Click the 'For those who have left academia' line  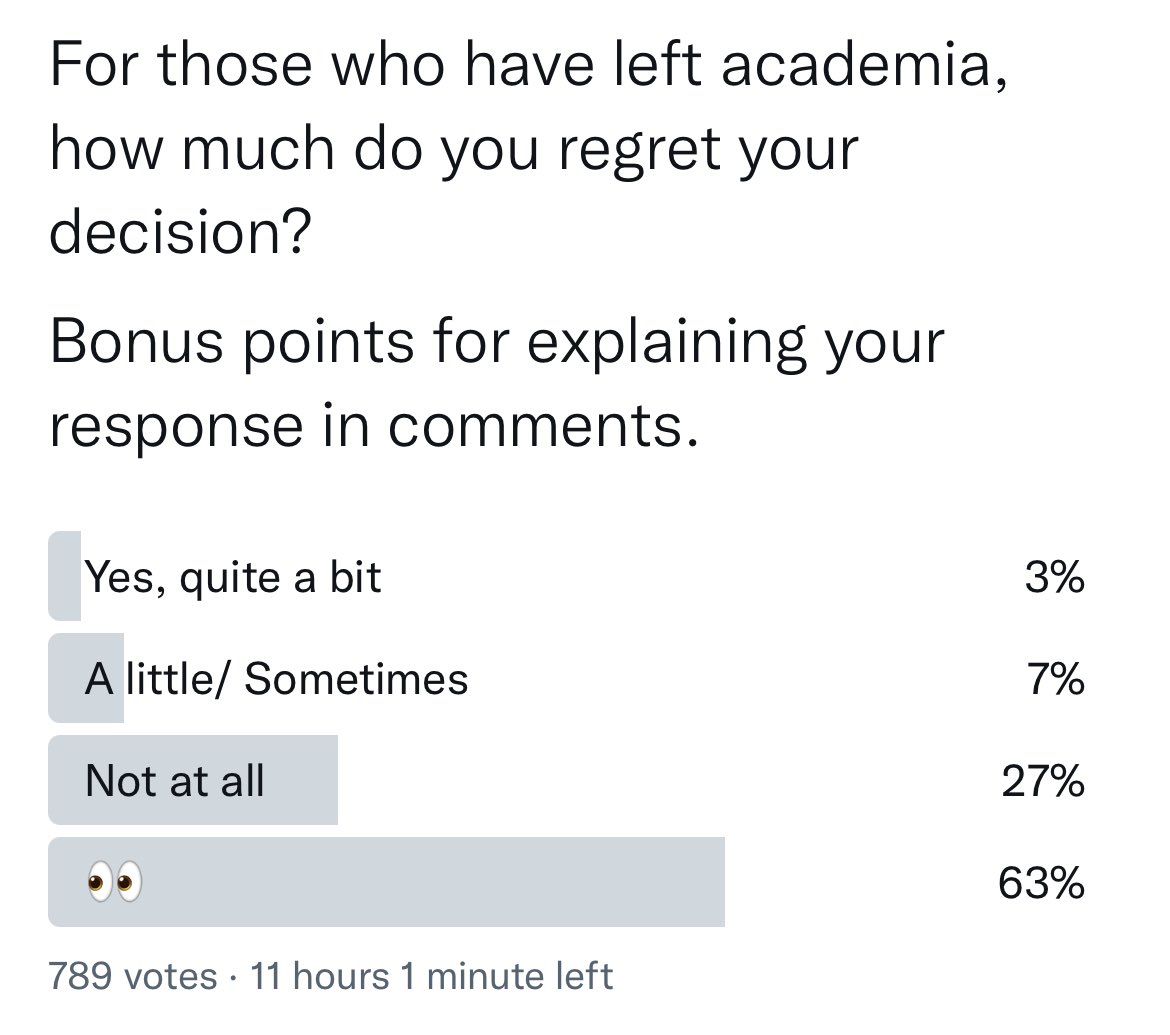(x=528, y=64)
